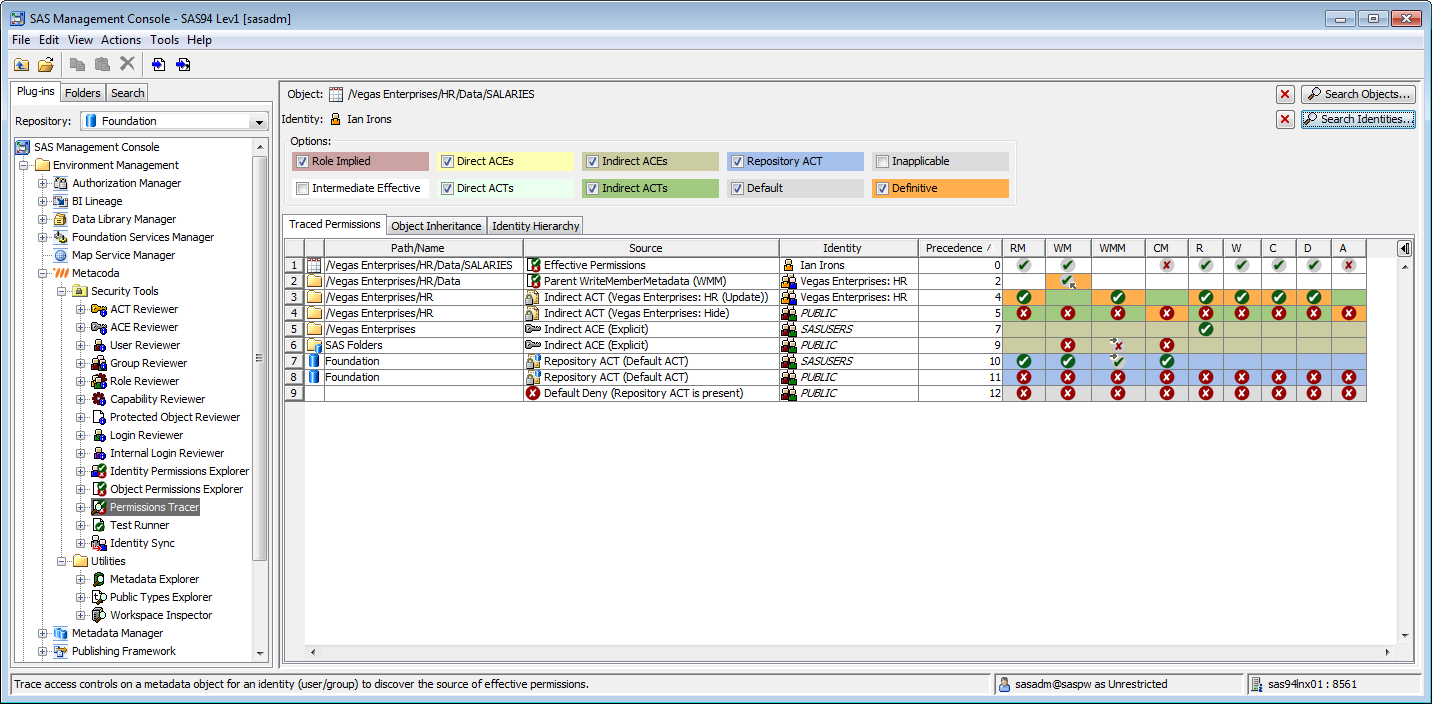Select Default Deny source cell
Image resolution: width=1432 pixels, height=704 pixels.
click(651, 393)
